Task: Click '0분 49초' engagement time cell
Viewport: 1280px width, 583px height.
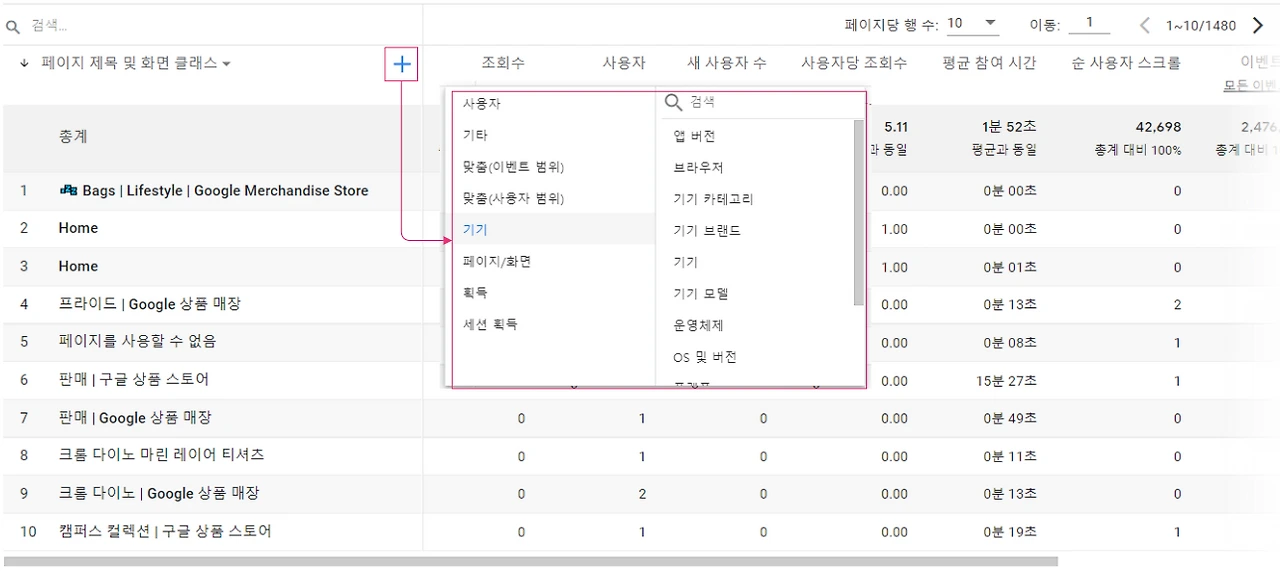Action: (x=1010, y=419)
